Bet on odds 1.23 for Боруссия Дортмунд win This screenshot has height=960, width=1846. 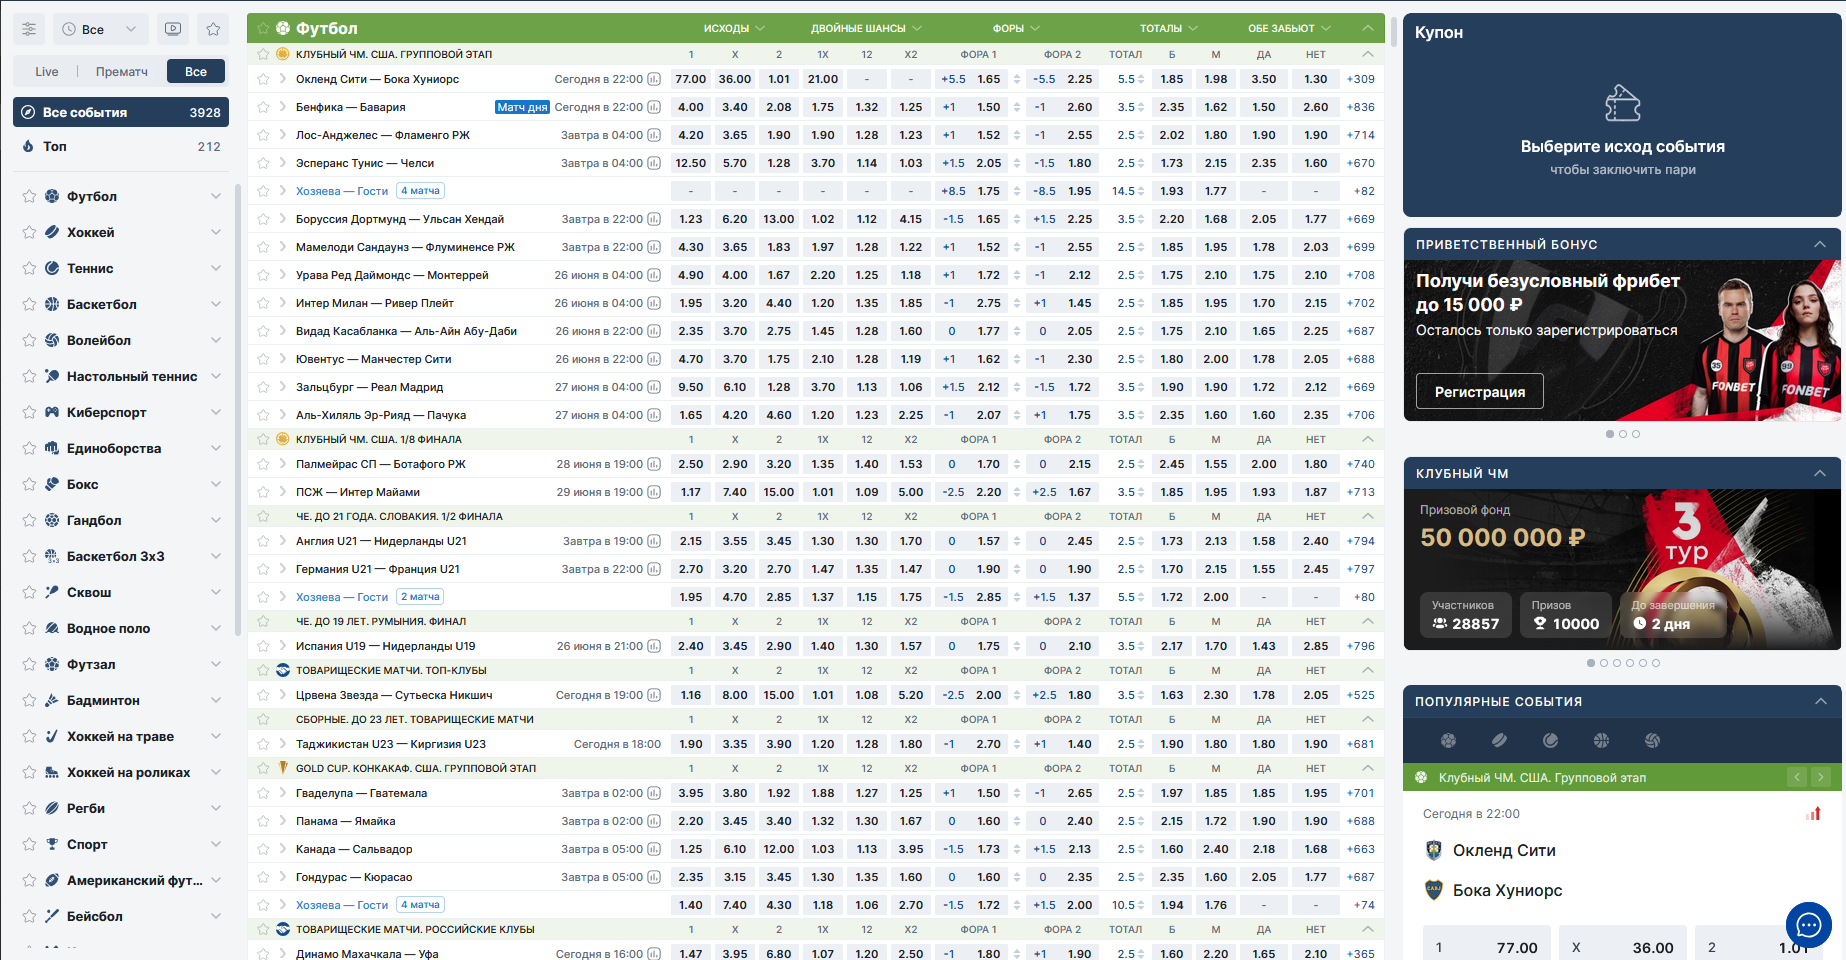pyautogui.click(x=691, y=219)
